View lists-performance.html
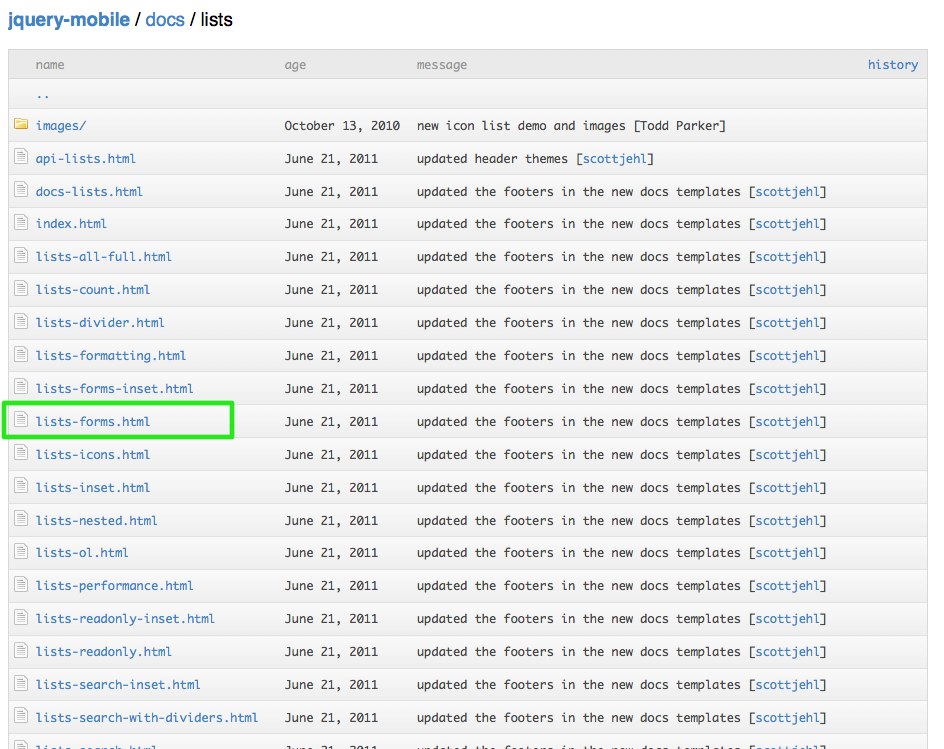The width and height of the screenshot is (944, 749). point(114,586)
